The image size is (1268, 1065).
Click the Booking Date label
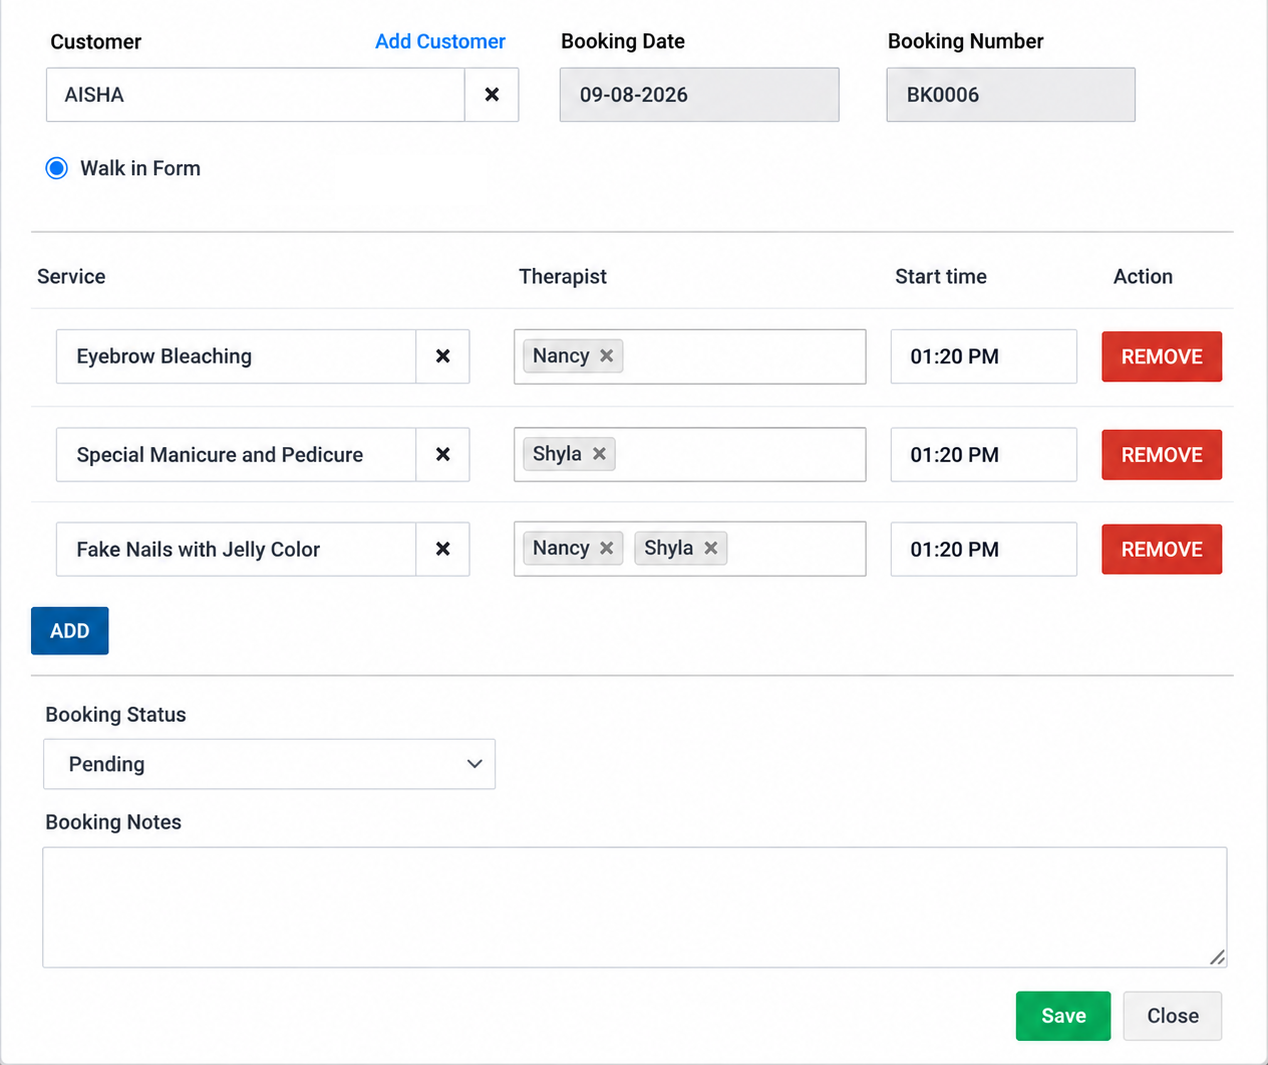point(623,41)
